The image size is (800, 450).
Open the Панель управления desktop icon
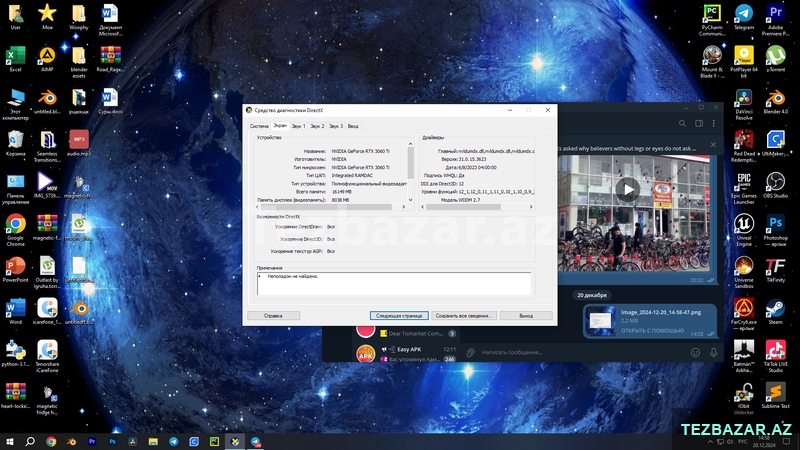coord(15,188)
